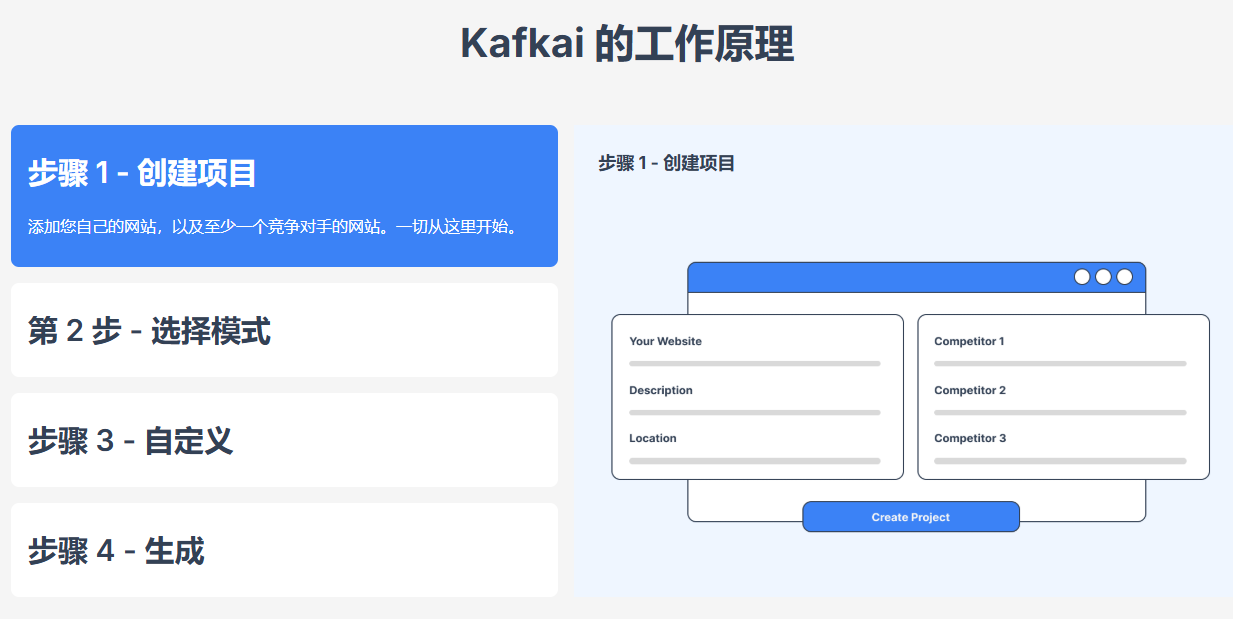The height and width of the screenshot is (619, 1233).
Task: Switch to 步骤 3 - 自定义 step
Action: [284, 440]
